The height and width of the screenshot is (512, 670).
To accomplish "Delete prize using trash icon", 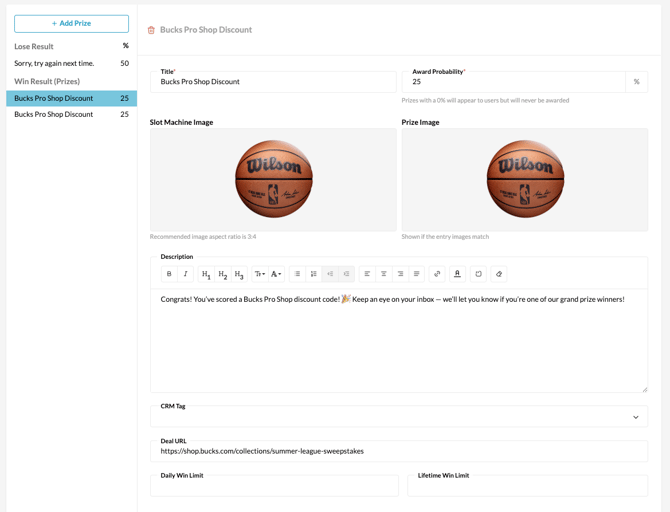I will (x=151, y=30).
